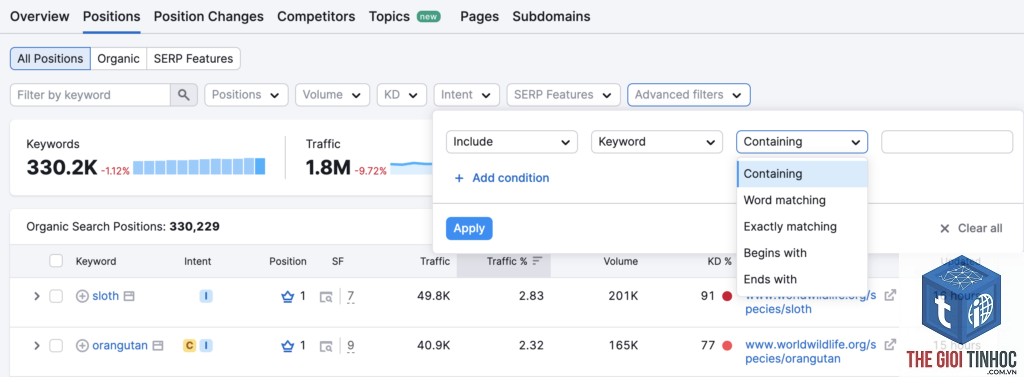Image resolution: width=1024 pixels, height=377 pixels.
Task: Select the Positions tab
Action: click(x=112, y=16)
